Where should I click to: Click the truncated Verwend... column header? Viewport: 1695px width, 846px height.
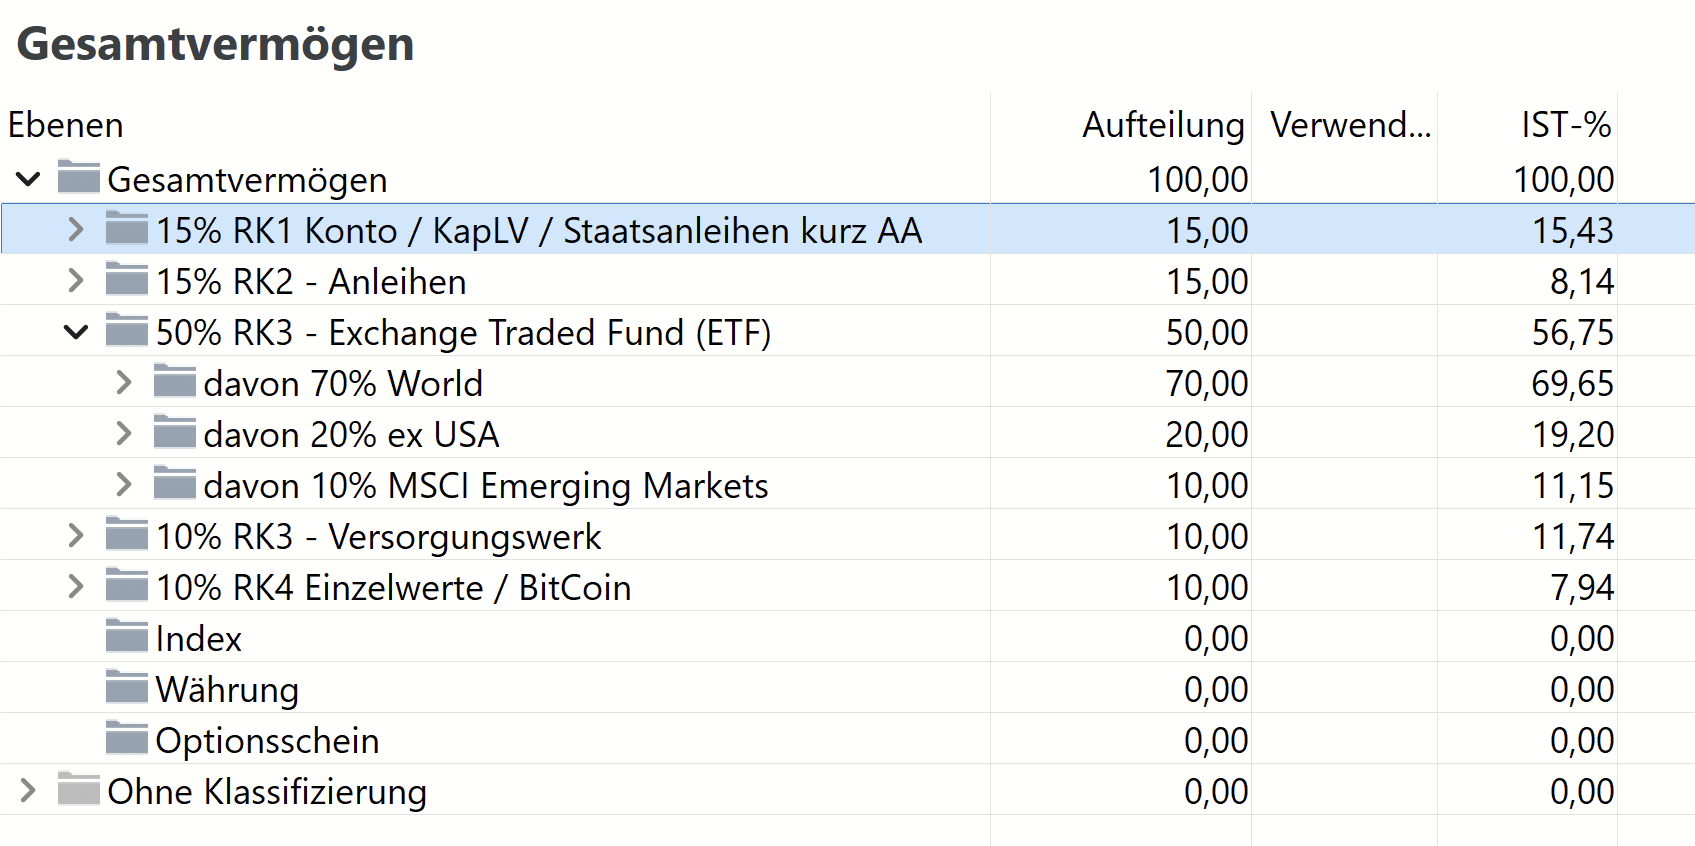tap(1350, 125)
